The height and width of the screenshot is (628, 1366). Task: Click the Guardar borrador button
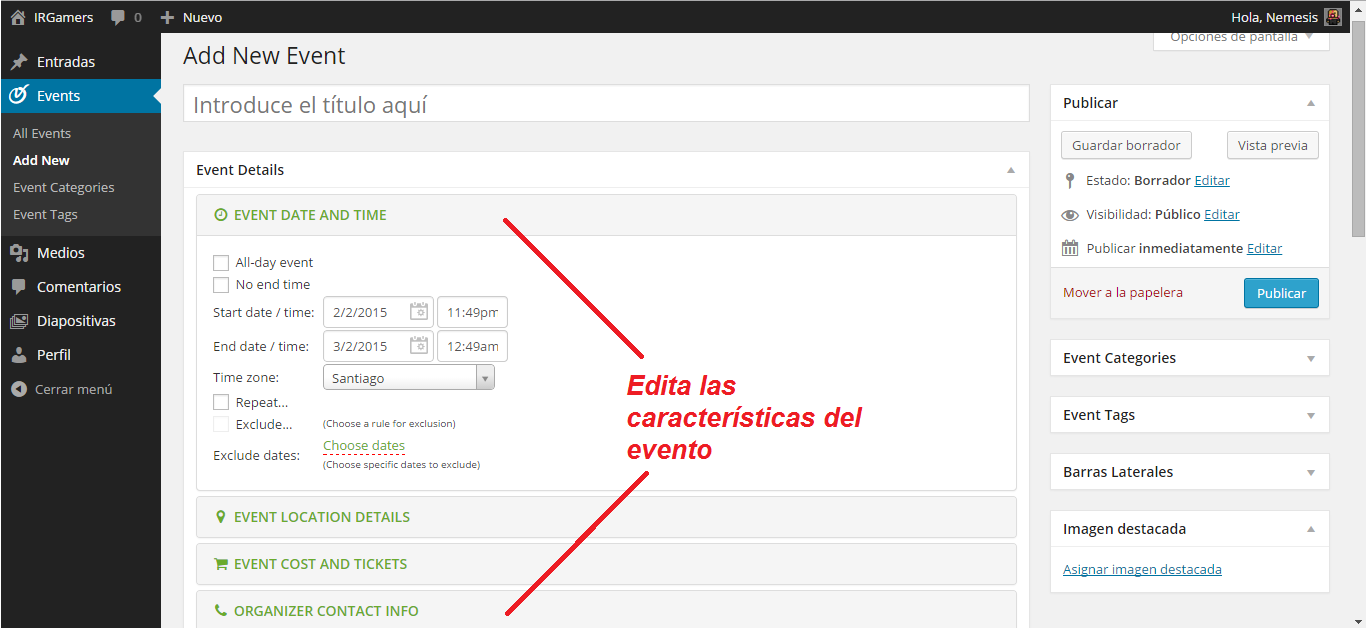(1126, 145)
